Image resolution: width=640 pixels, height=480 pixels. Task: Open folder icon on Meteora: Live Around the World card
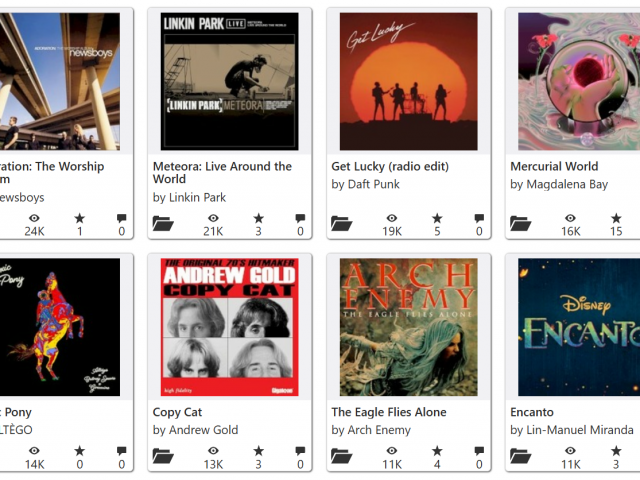coord(163,223)
